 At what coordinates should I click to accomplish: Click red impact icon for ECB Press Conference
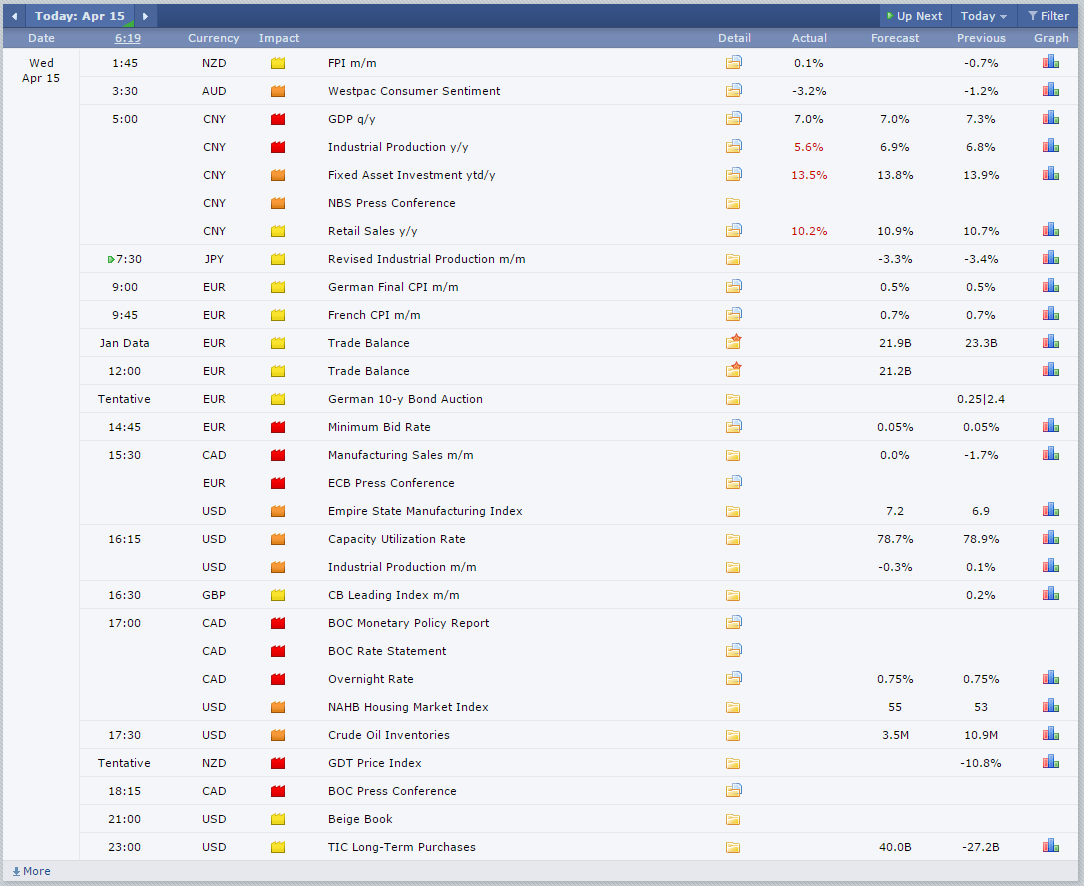278,483
